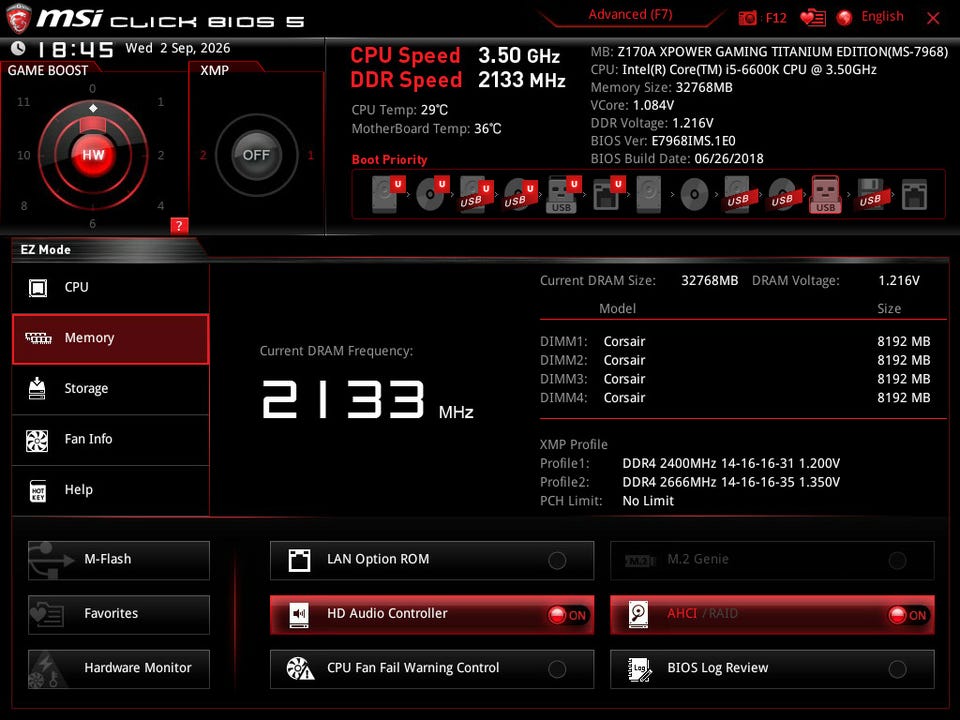Open the Favorites button

tap(119, 615)
